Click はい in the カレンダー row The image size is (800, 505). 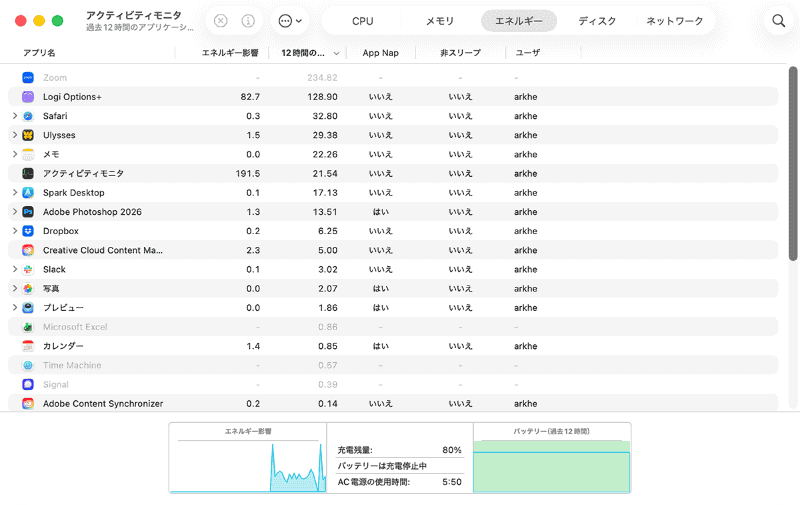tap(381, 346)
